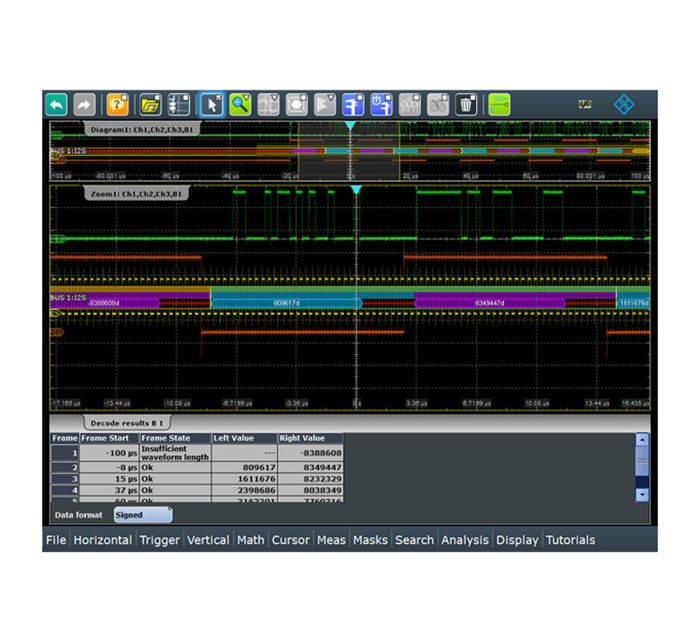Click the decoded 809617d bus segment
The image size is (700, 640).
286,303
